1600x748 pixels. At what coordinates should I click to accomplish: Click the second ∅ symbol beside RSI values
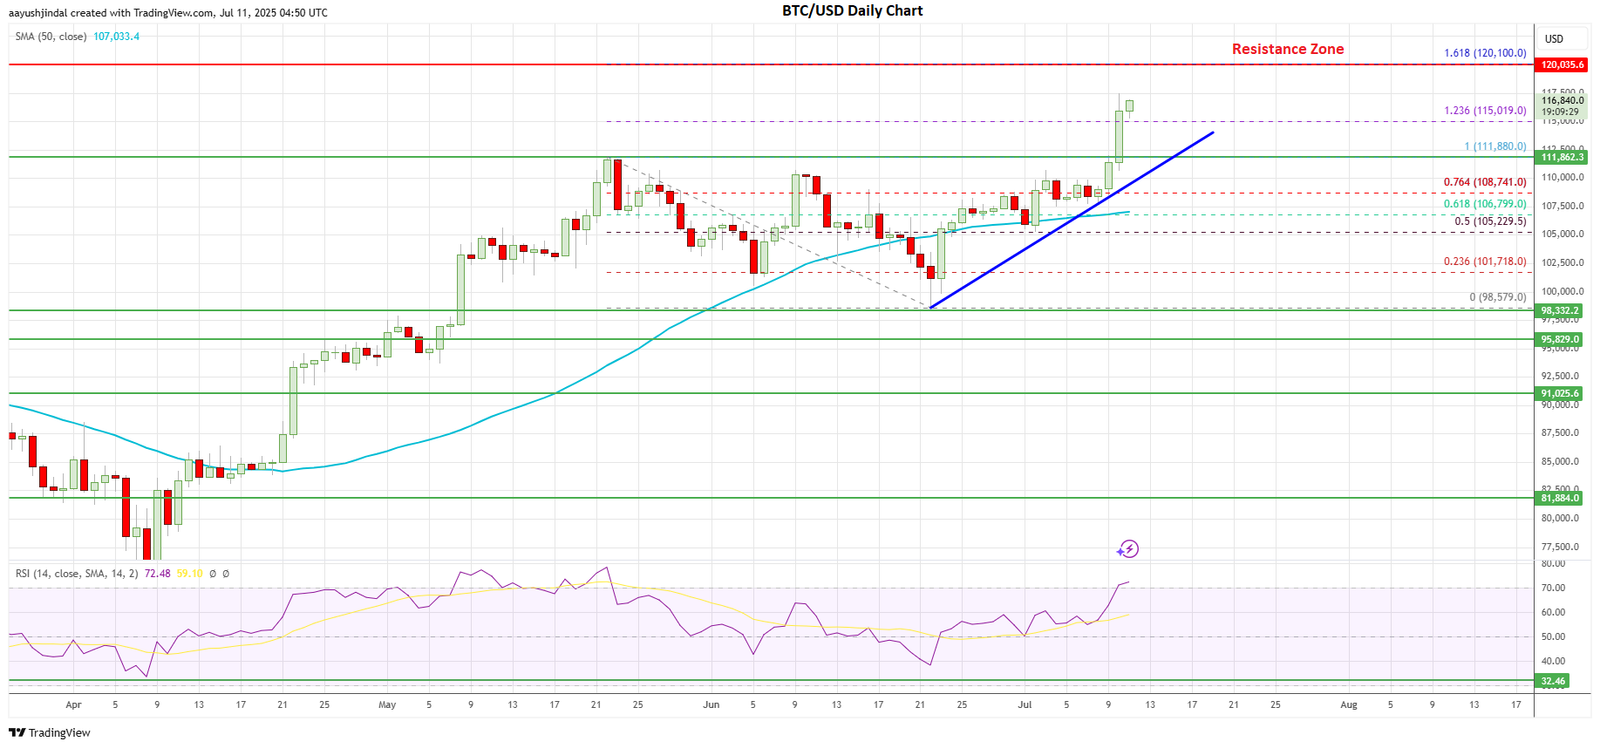click(226, 574)
